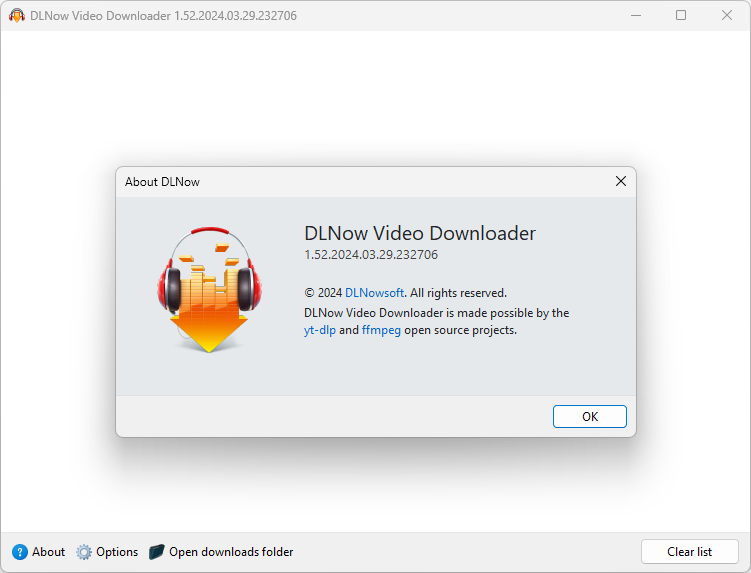Clear the download list
This screenshot has width=751, height=573.
(x=690, y=552)
